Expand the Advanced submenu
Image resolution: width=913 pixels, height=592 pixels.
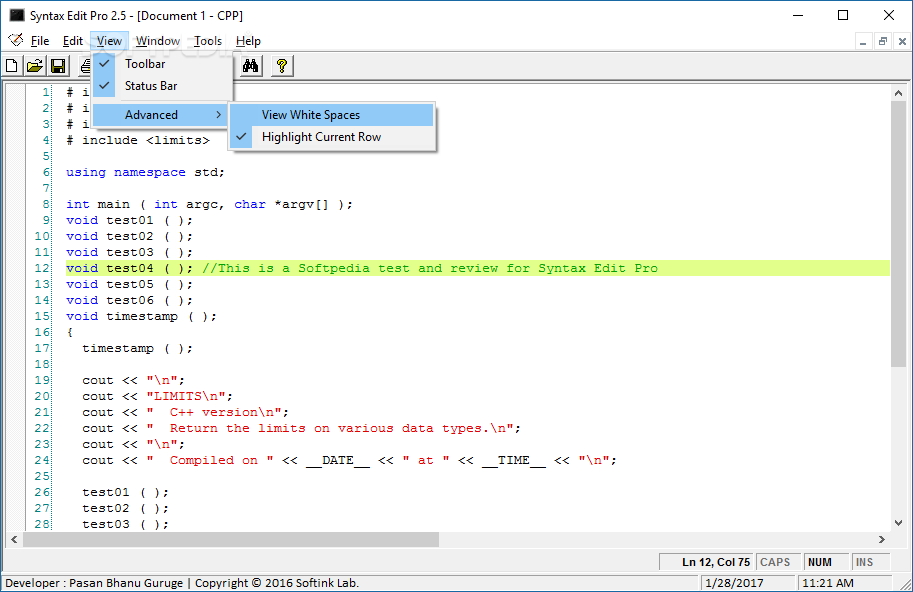pyautogui.click(x=160, y=115)
